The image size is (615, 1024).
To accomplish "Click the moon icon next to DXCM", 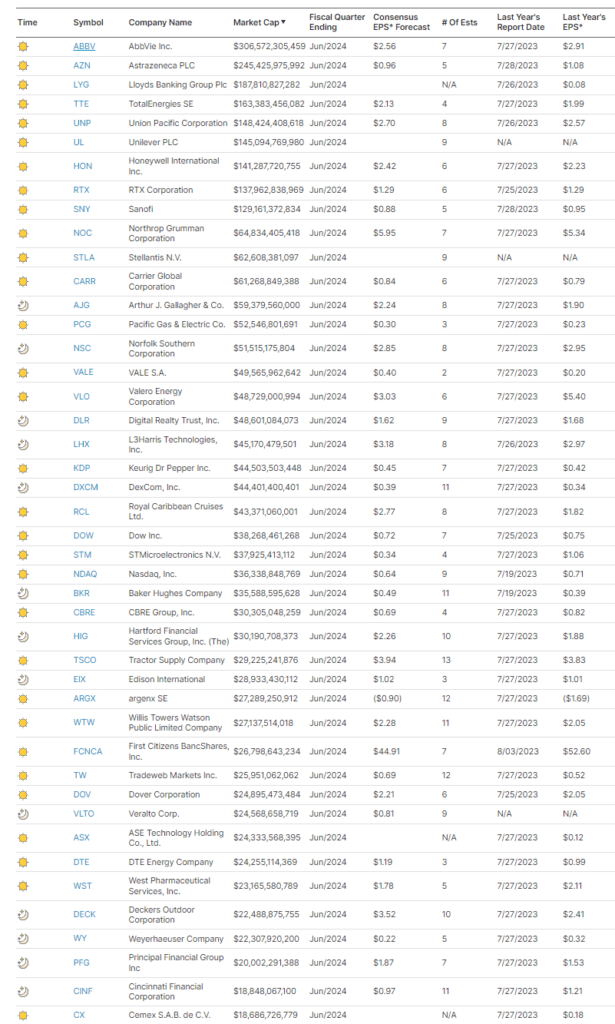I will (23, 487).
